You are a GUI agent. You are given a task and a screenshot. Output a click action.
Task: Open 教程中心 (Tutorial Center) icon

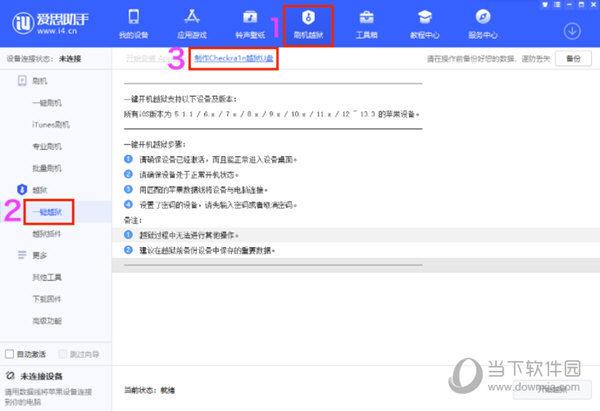(424, 25)
